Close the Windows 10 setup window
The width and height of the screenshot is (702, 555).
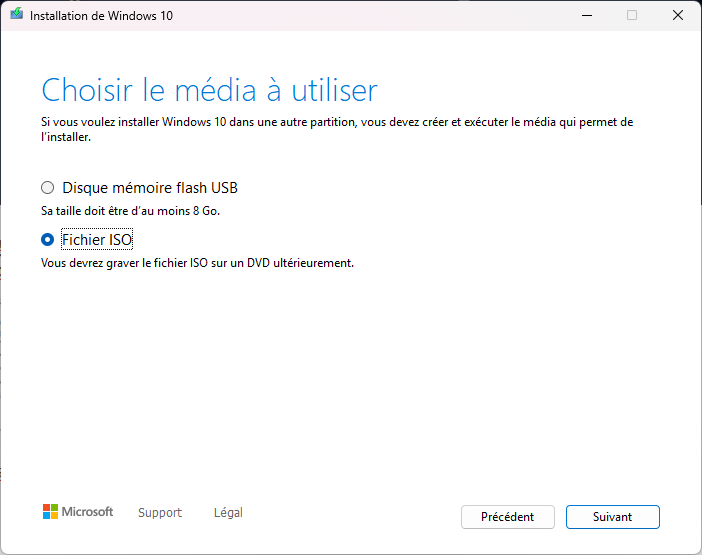click(678, 15)
